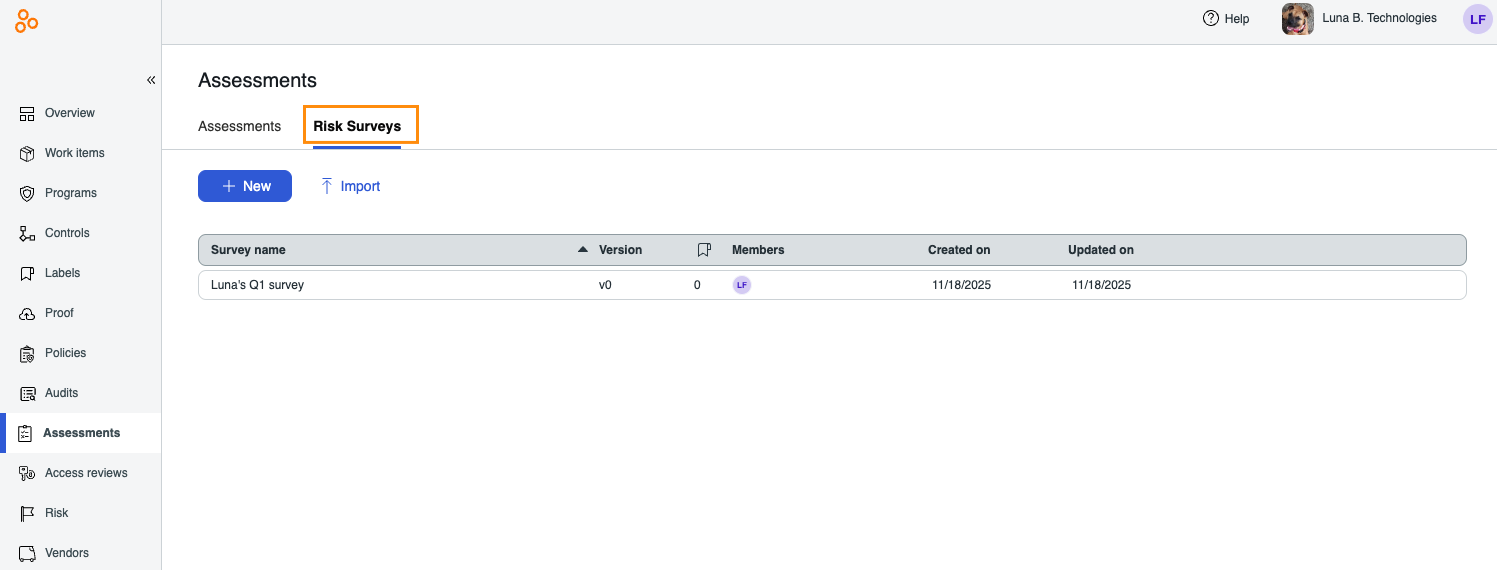Screen dimensions: 1497x570
Task: Click the Risk flag icon
Action: pyautogui.click(x=27, y=513)
